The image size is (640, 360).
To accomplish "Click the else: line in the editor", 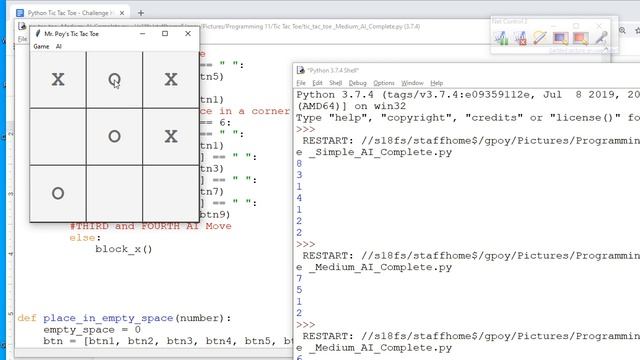I will 85,238.
